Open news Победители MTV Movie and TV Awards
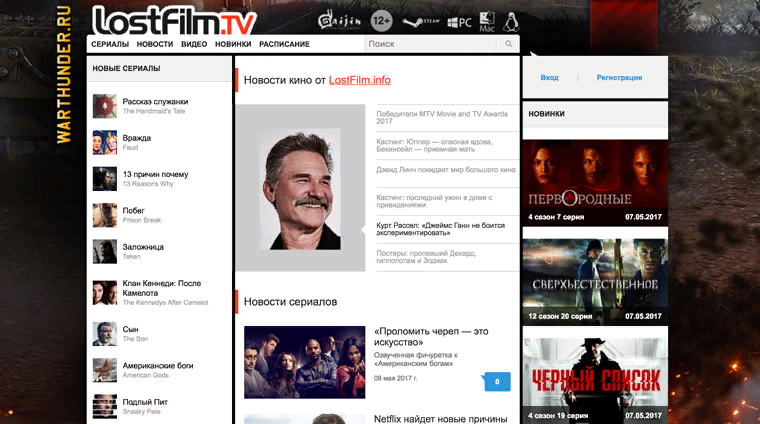 click(442, 117)
